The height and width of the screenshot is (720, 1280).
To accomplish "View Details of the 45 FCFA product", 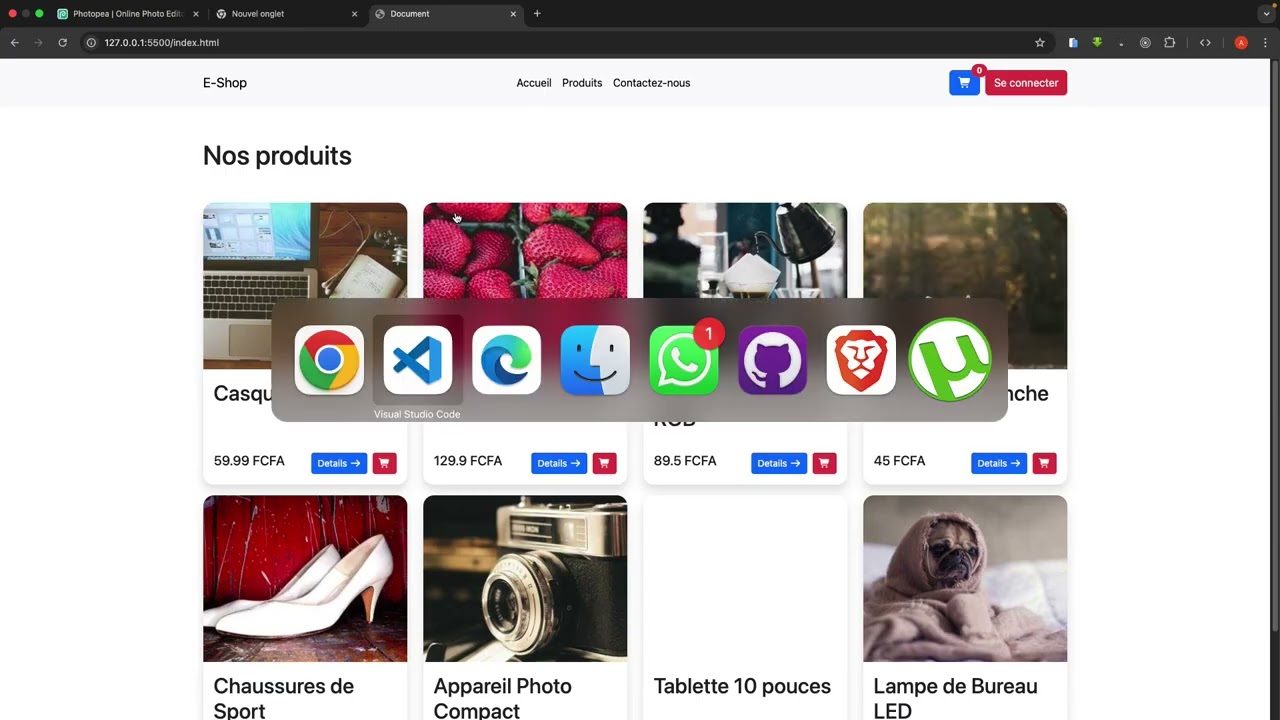I will pyautogui.click(x=999, y=463).
